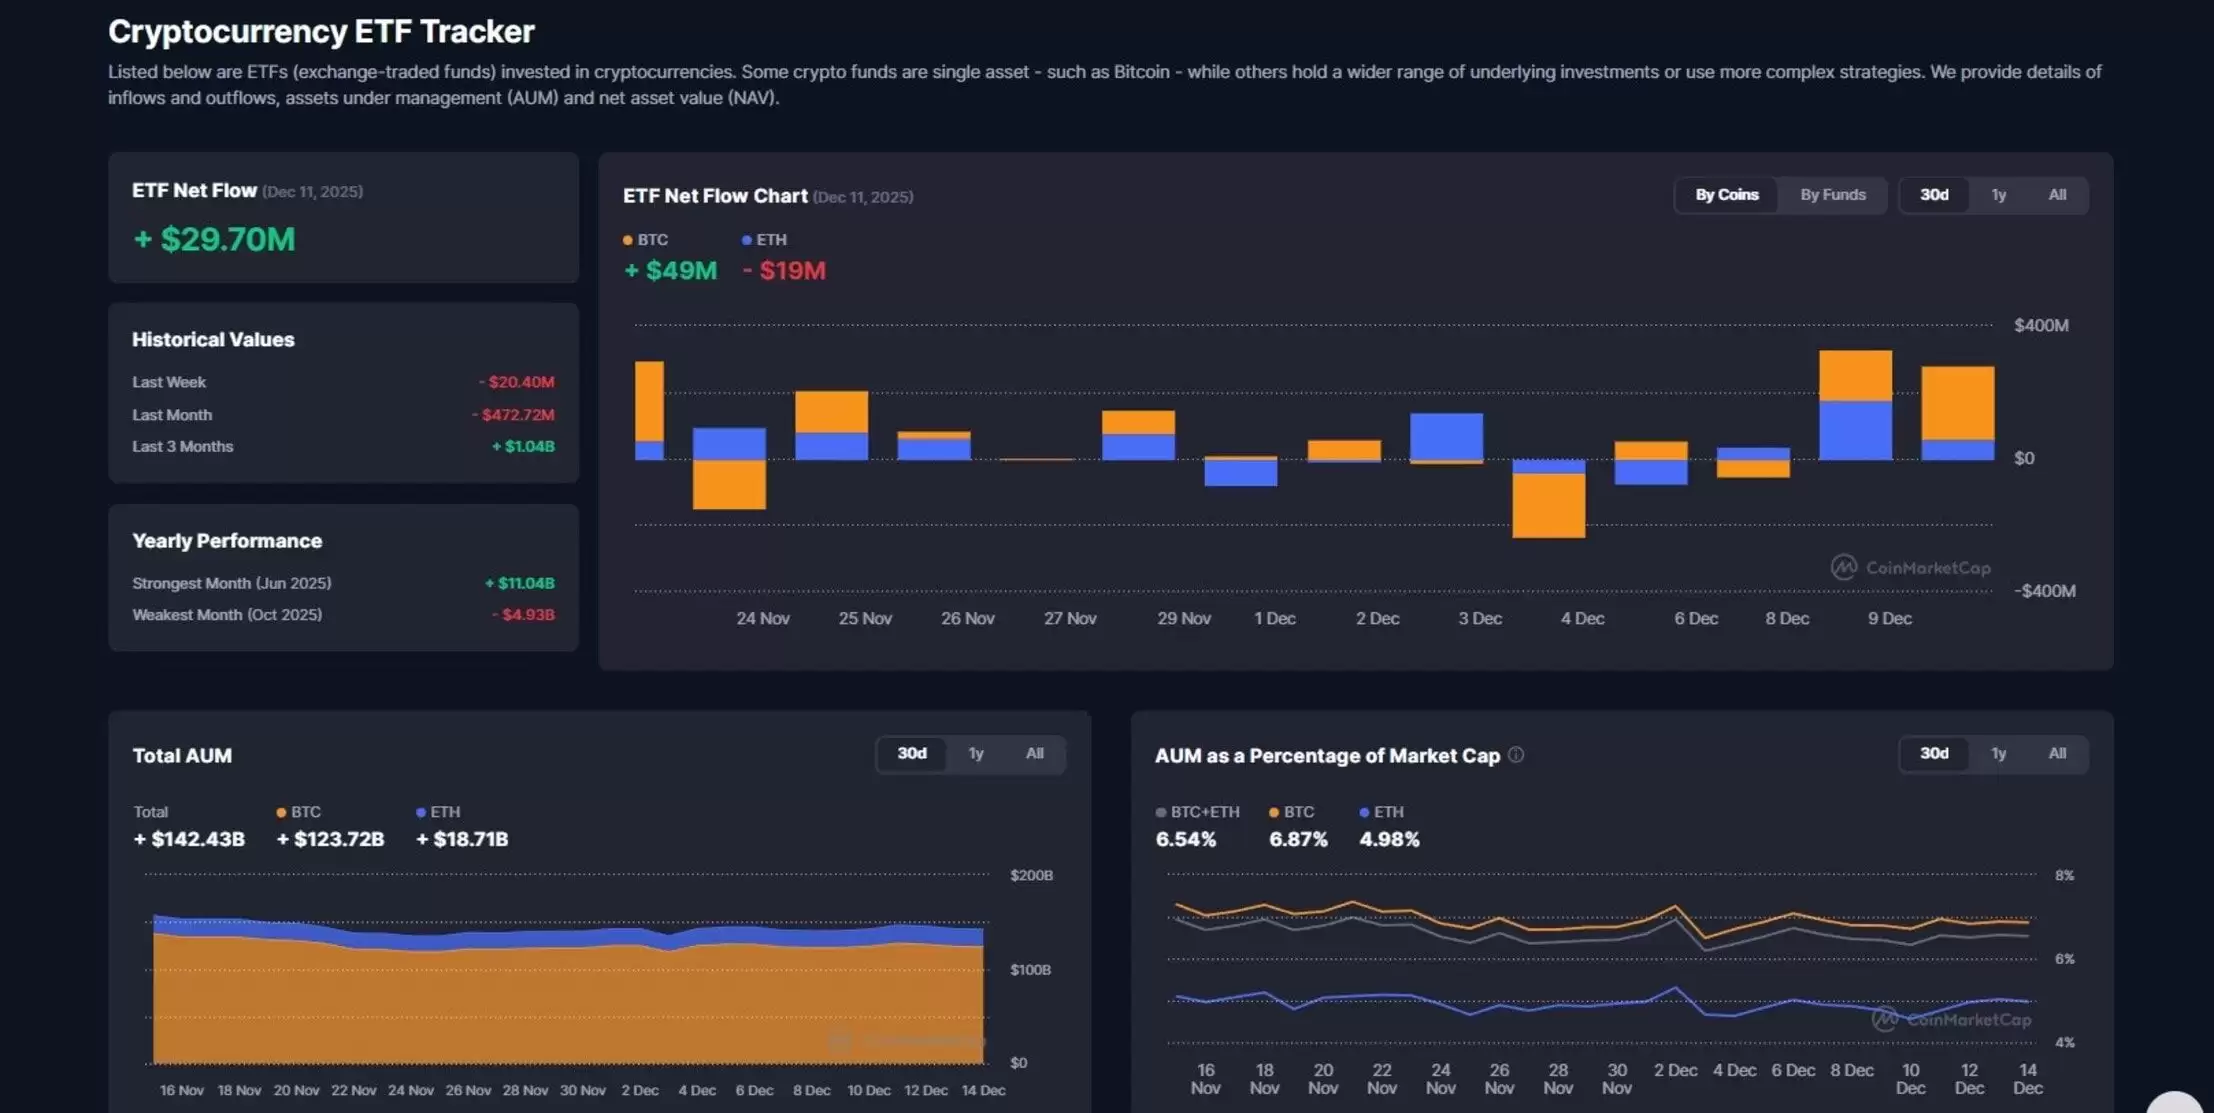Select 1y on AUM Percentage chart
This screenshot has width=2214, height=1113.
pos(1998,754)
